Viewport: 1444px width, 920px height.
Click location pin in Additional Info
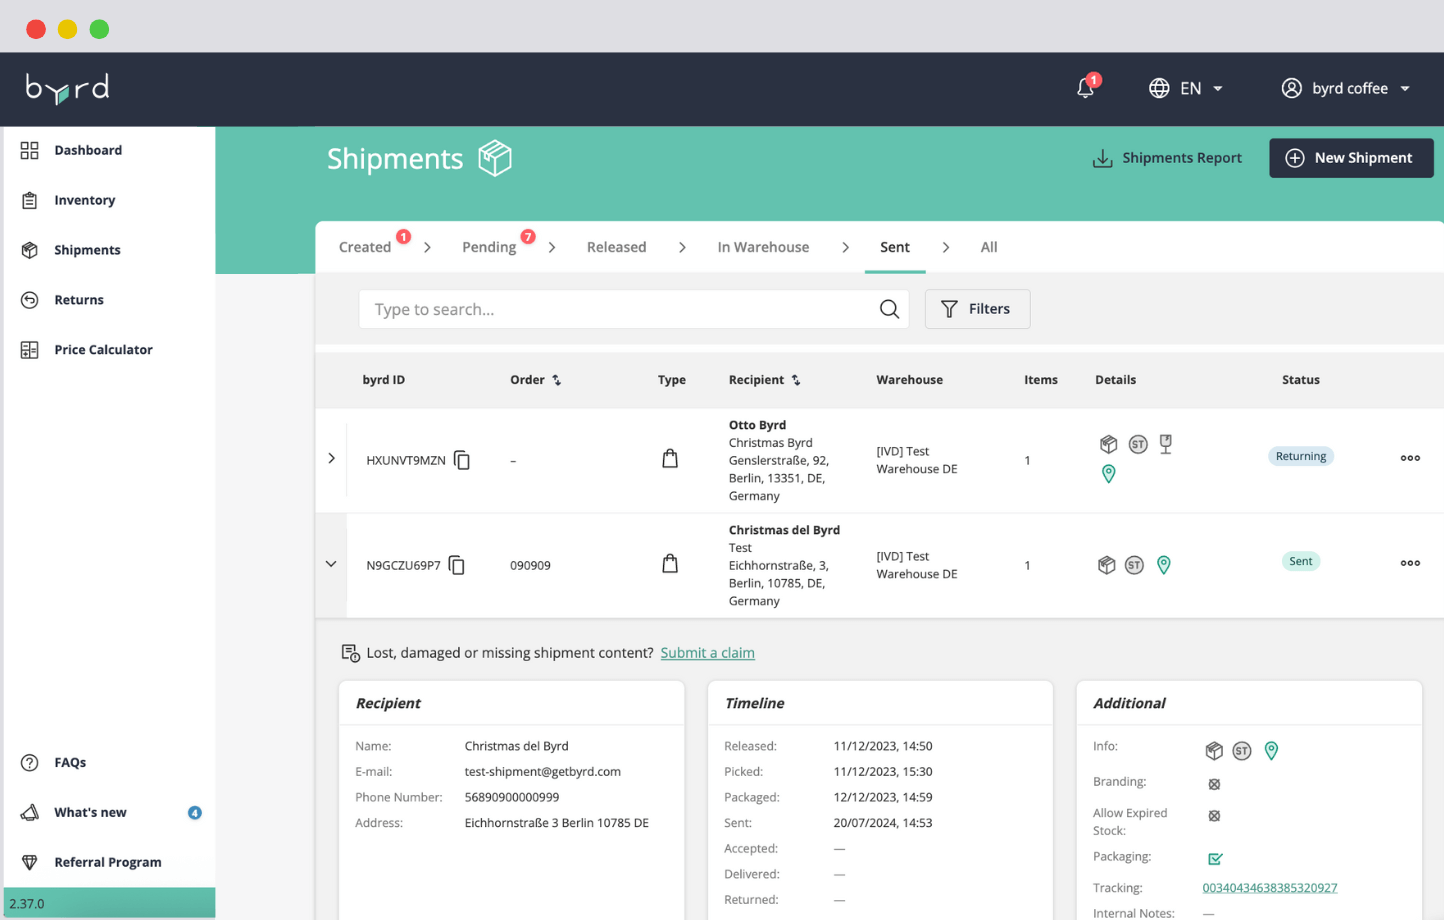pyautogui.click(x=1271, y=750)
